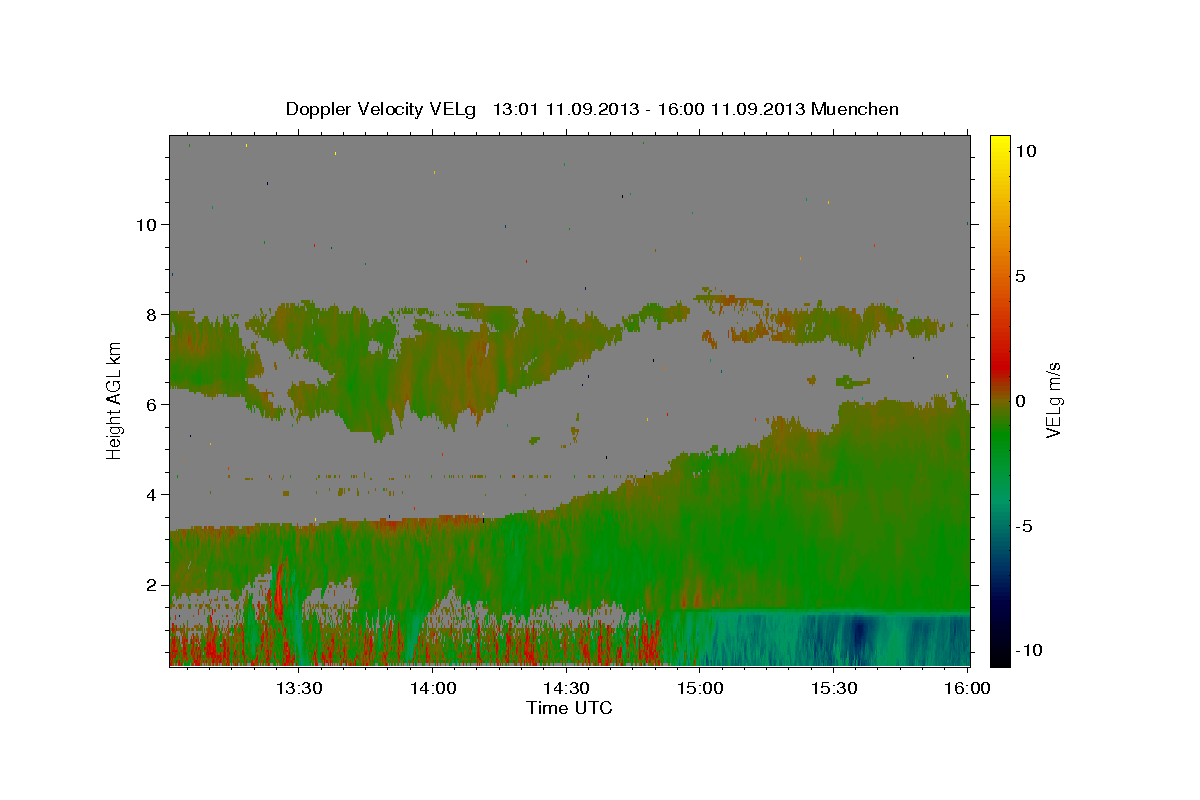Viewport: 1200px width, 800px height.
Task: Click the 'Time UTC' axis label
Action: click(x=569, y=708)
